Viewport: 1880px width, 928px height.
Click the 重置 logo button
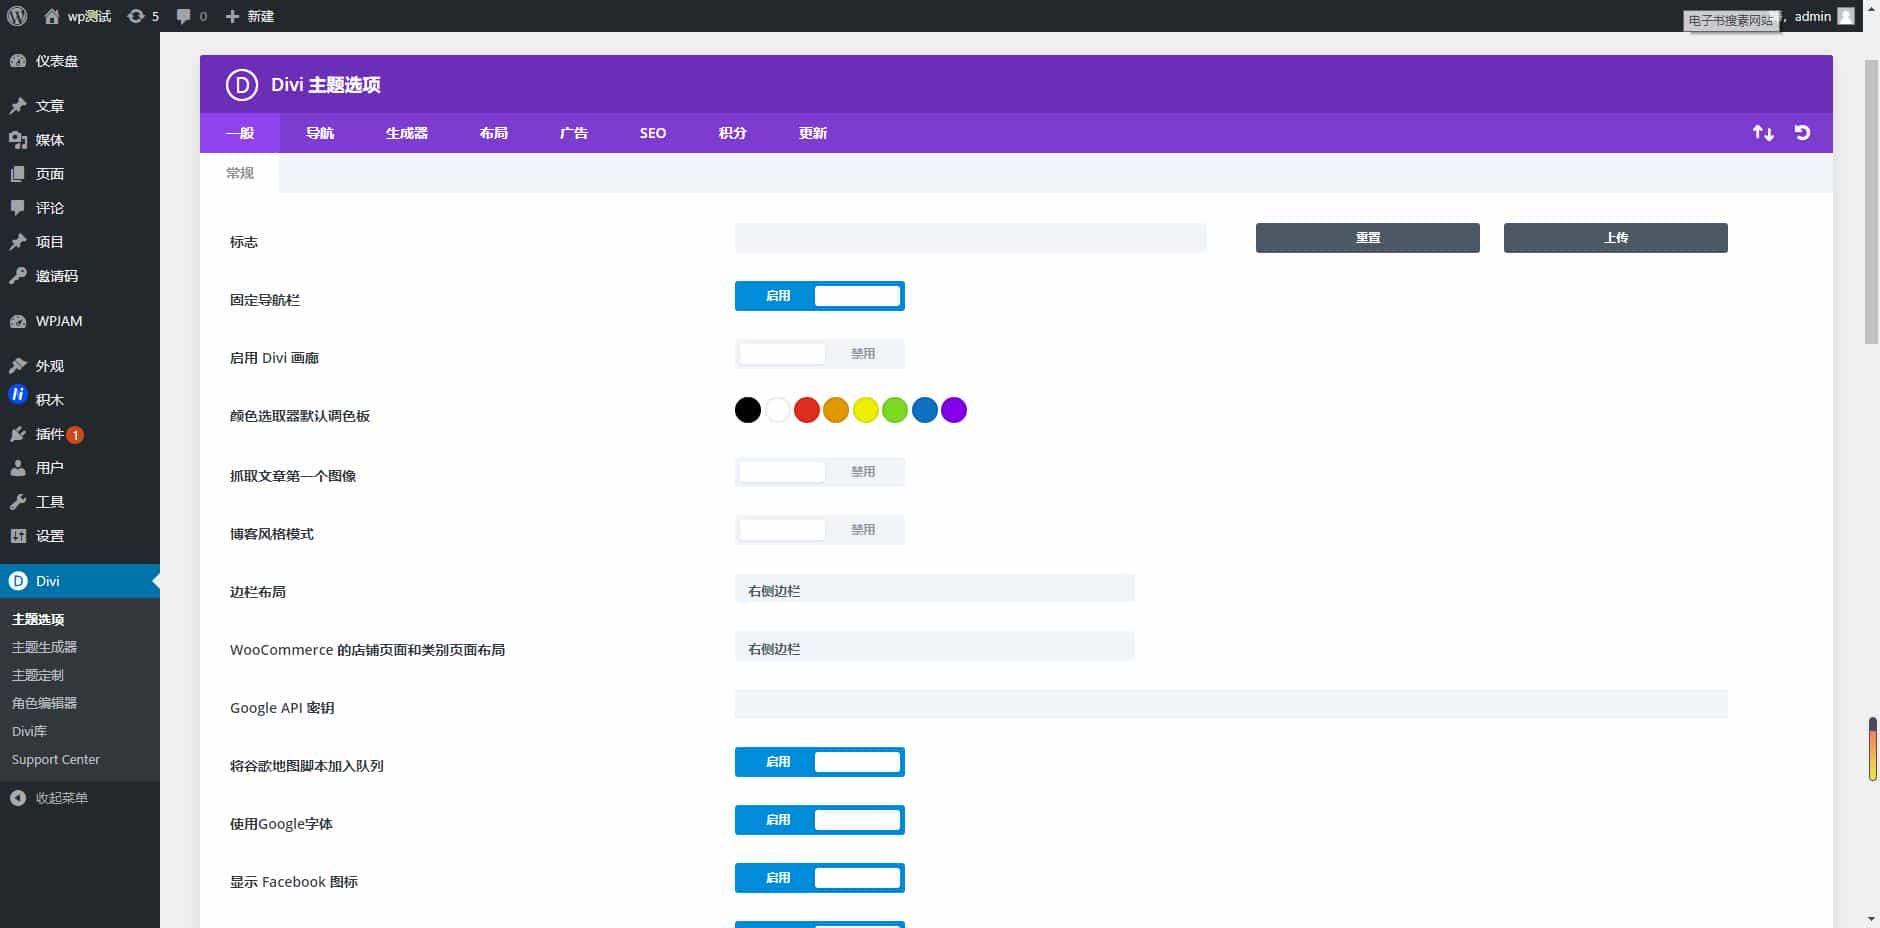pos(1368,238)
